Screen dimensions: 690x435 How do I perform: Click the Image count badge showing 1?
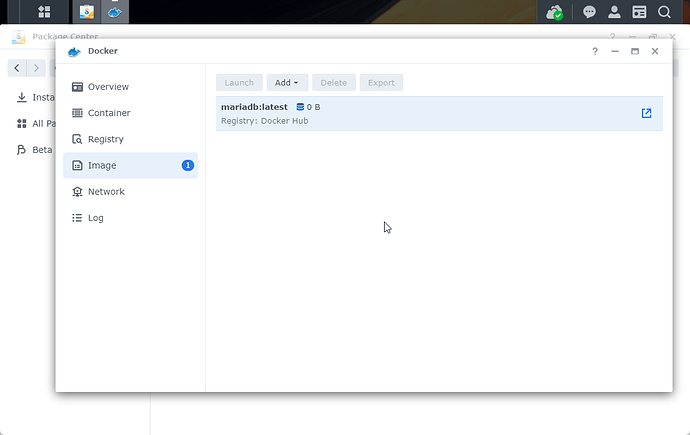pyautogui.click(x=188, y=165)
